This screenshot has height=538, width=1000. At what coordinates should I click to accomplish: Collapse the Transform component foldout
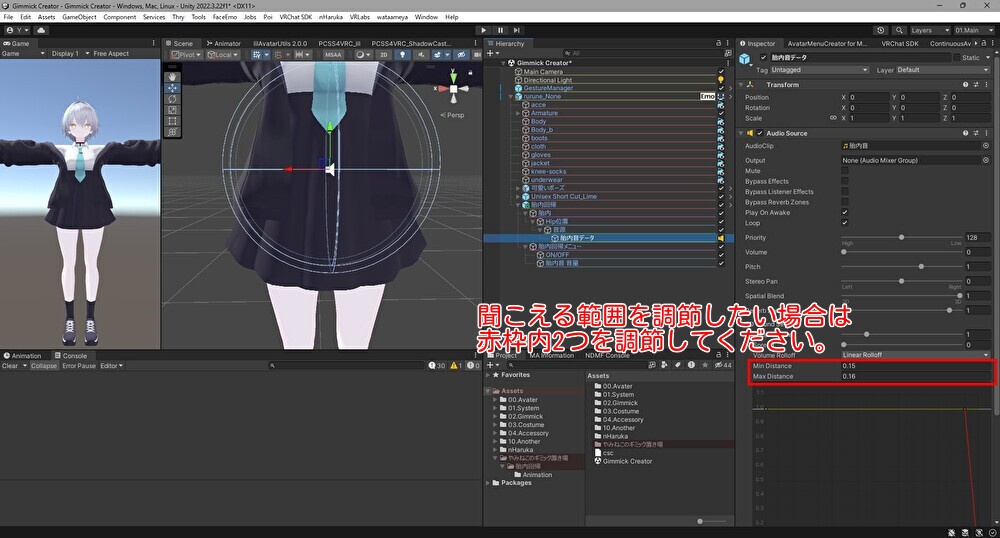[741, 84]
